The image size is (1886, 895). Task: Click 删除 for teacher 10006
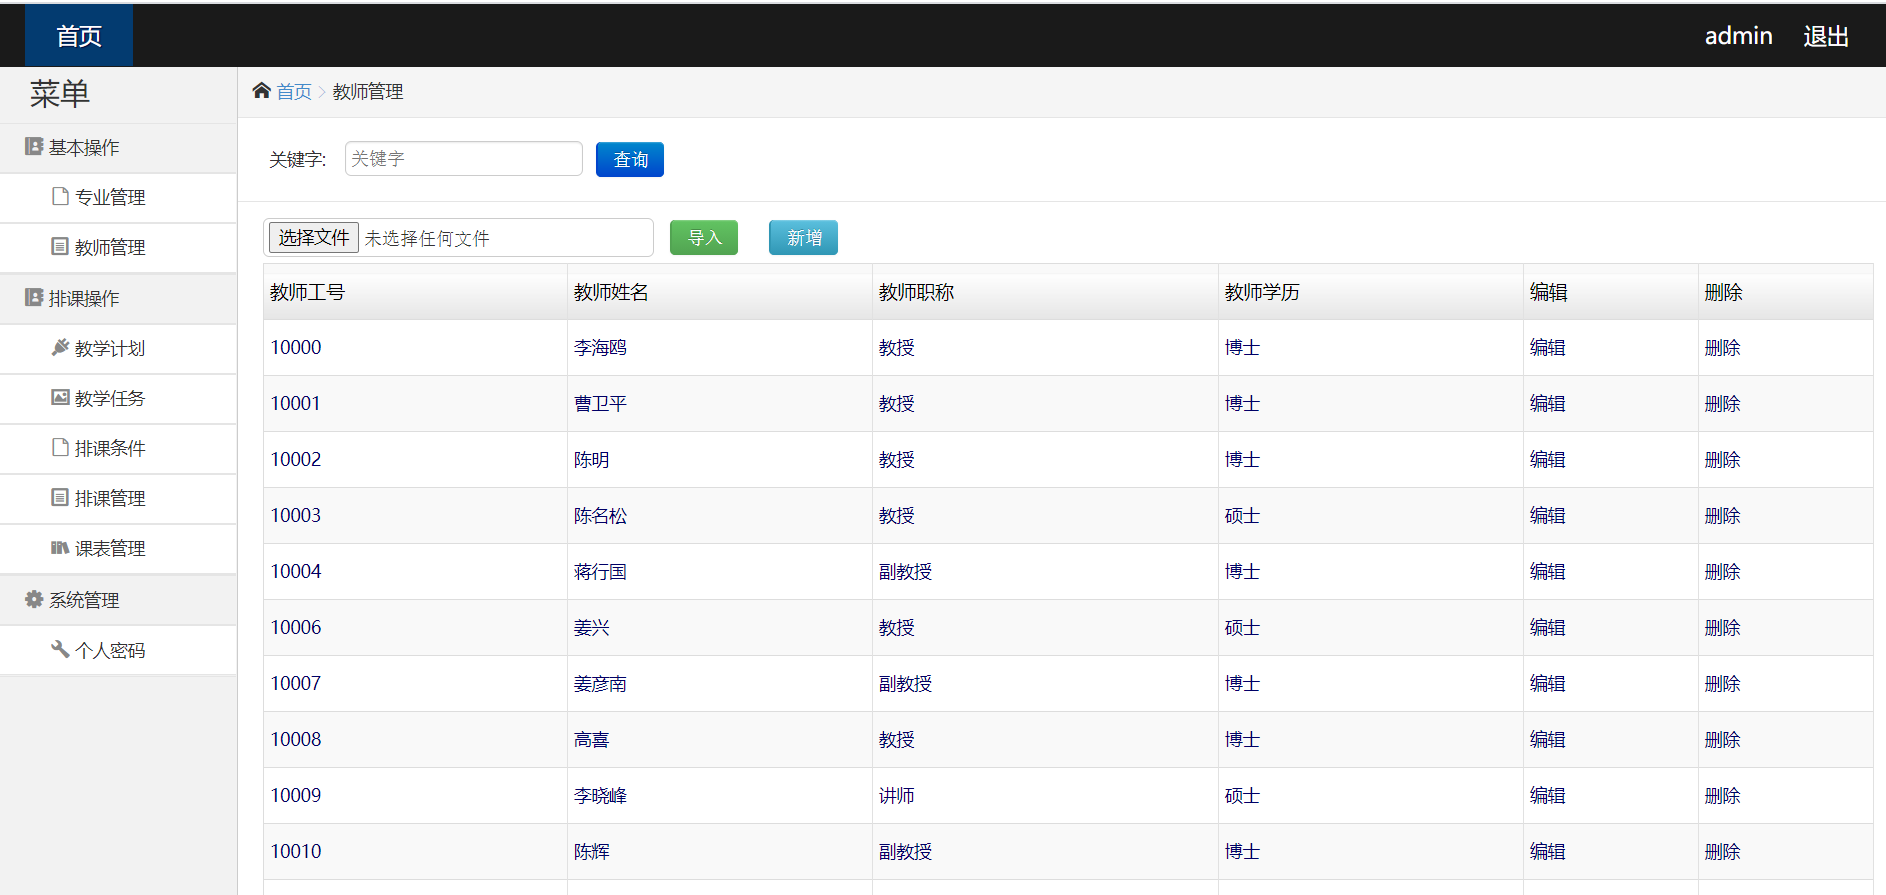[x=1722, y=628]
